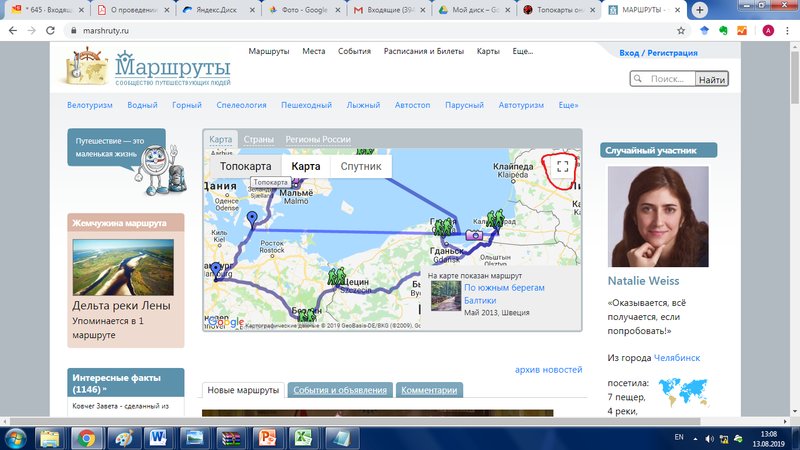Click the map fullscreen icon
The width and height of the screenshot is (800, 450).
(563, 167)
